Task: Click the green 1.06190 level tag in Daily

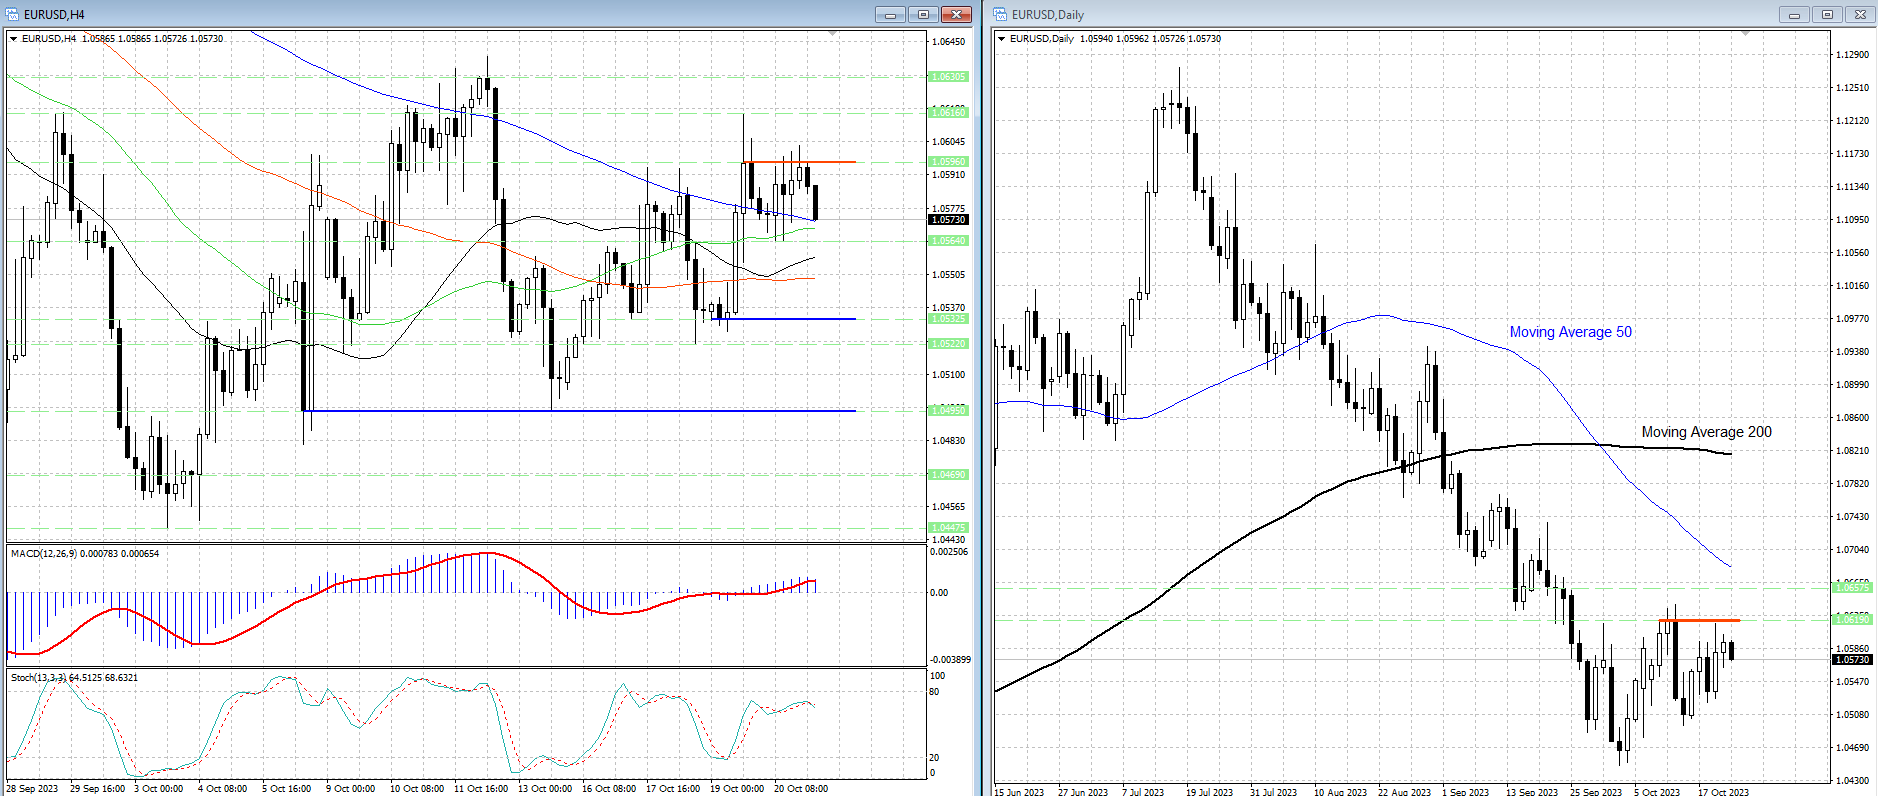Action: pyautogui.click(x=1852, y=620)
